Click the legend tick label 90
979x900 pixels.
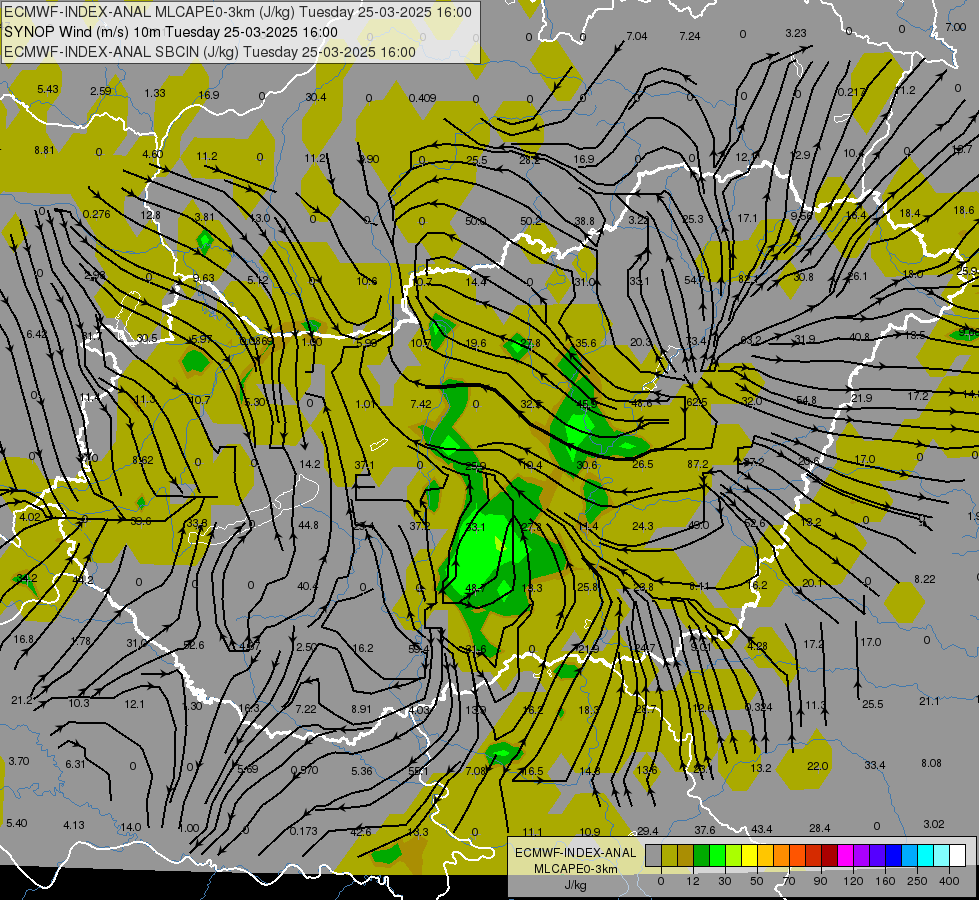[820, 881]
